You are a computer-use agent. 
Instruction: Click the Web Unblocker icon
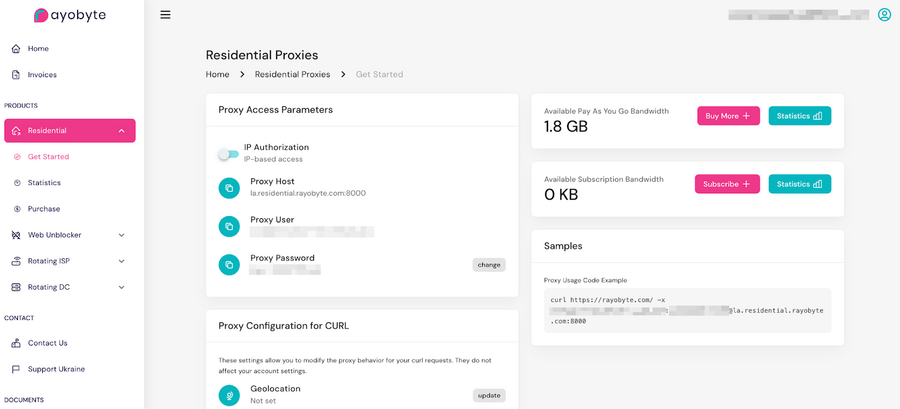pyautogui.click(x=16, y=235)
